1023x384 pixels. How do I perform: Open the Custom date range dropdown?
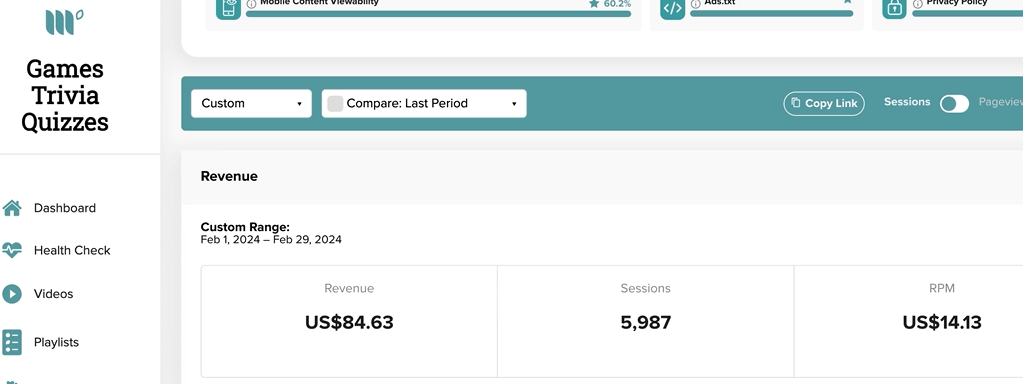[x=251, y=104]
